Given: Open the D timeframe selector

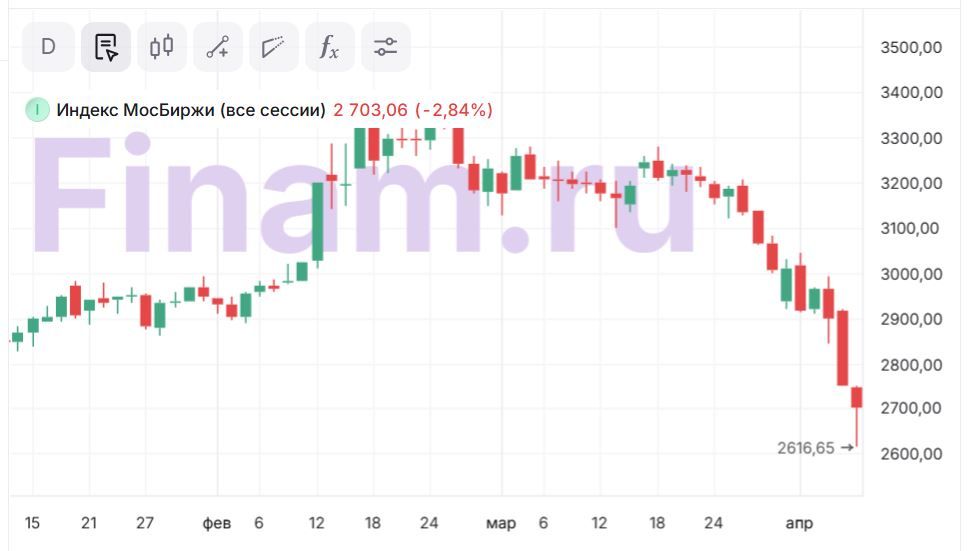Looking at the screenshot, I should [48, 47].
